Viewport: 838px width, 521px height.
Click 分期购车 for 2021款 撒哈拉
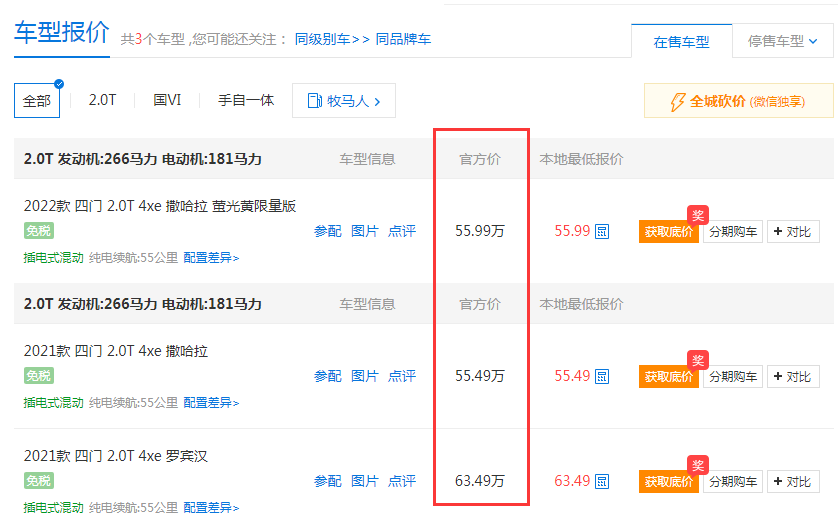click(x=733, y=377)
